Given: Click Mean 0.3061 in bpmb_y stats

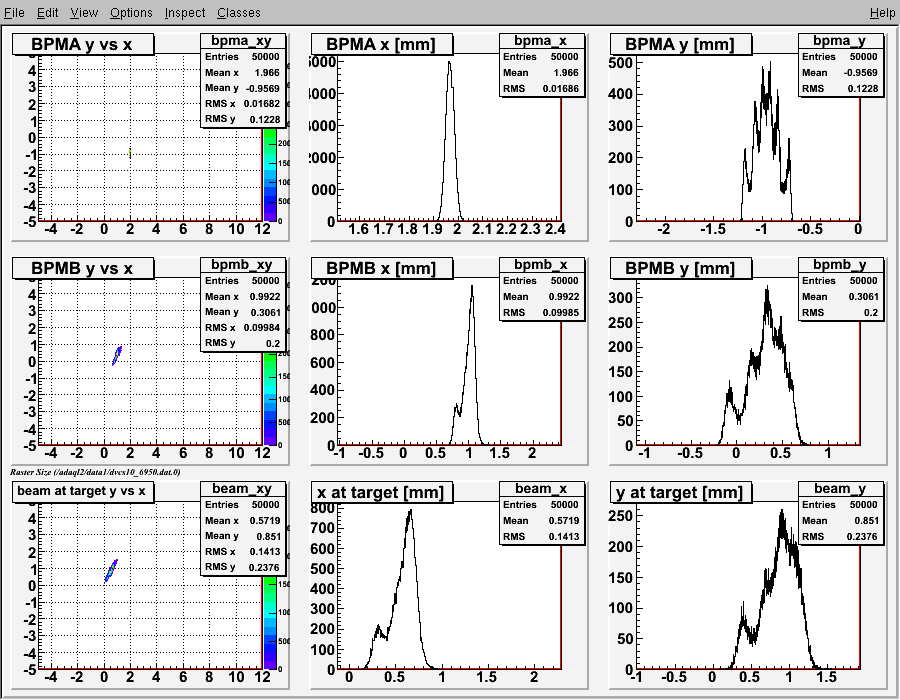Looking at the screenshot, I should coord(840,297).
